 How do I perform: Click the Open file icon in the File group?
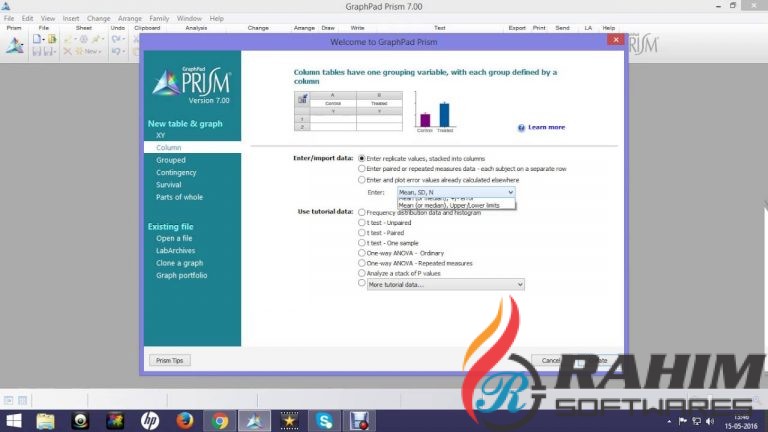tap(52, 39)
